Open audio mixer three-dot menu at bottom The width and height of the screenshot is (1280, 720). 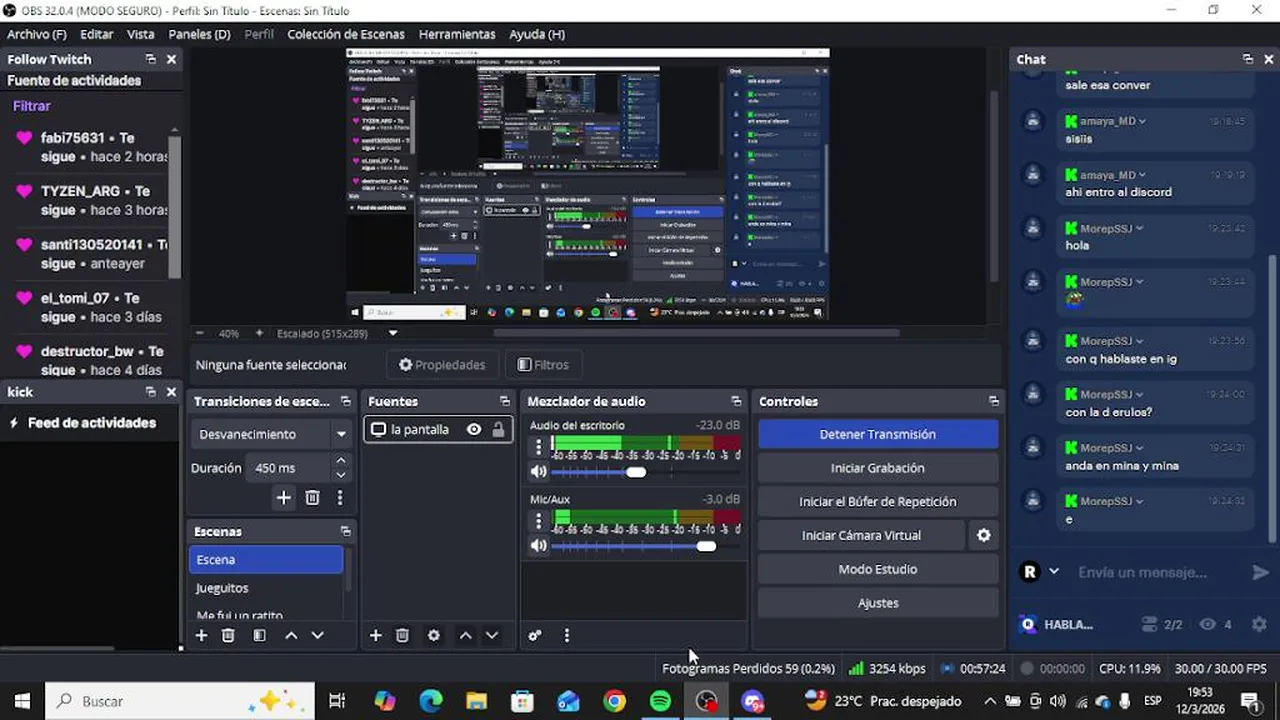[566, 635]
